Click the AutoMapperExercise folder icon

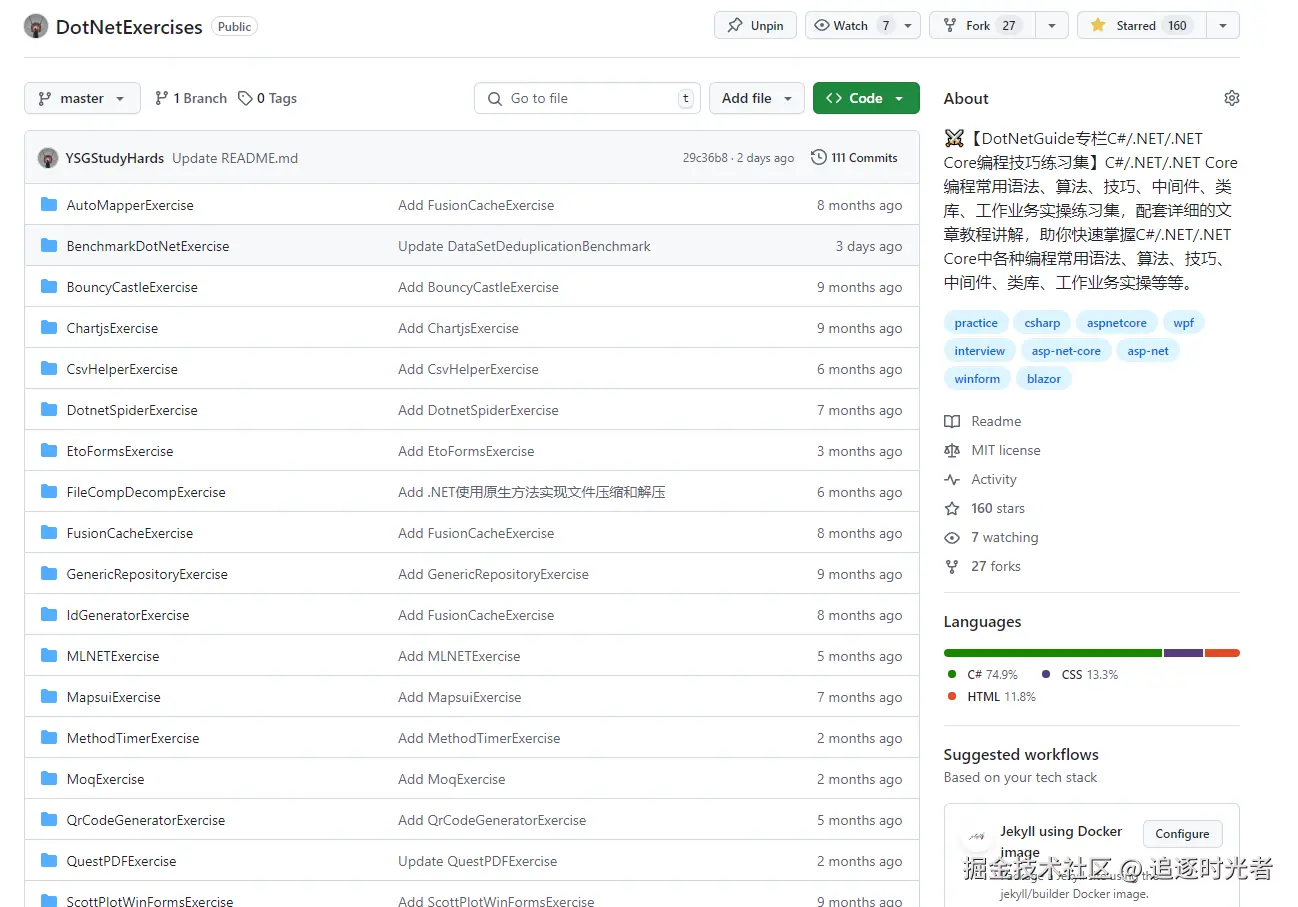click(49, 205)
